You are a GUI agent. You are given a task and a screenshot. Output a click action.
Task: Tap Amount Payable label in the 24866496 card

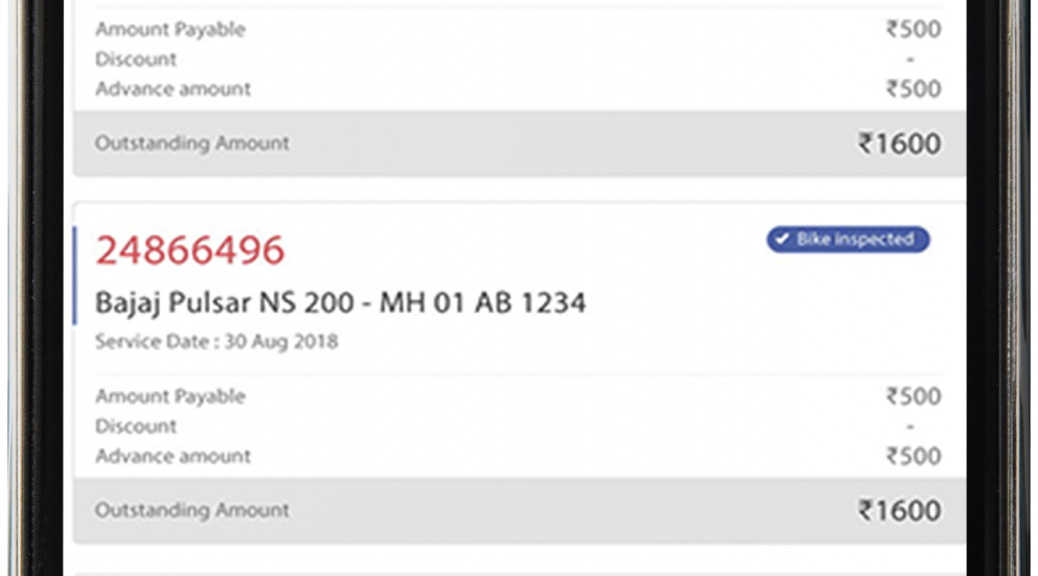(x=170, y=397)
